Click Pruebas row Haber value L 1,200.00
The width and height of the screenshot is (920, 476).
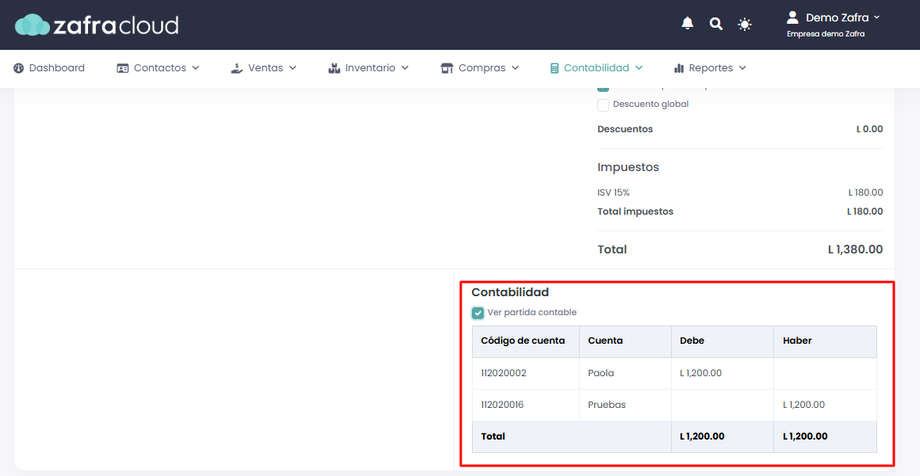[x=804, y=405]
